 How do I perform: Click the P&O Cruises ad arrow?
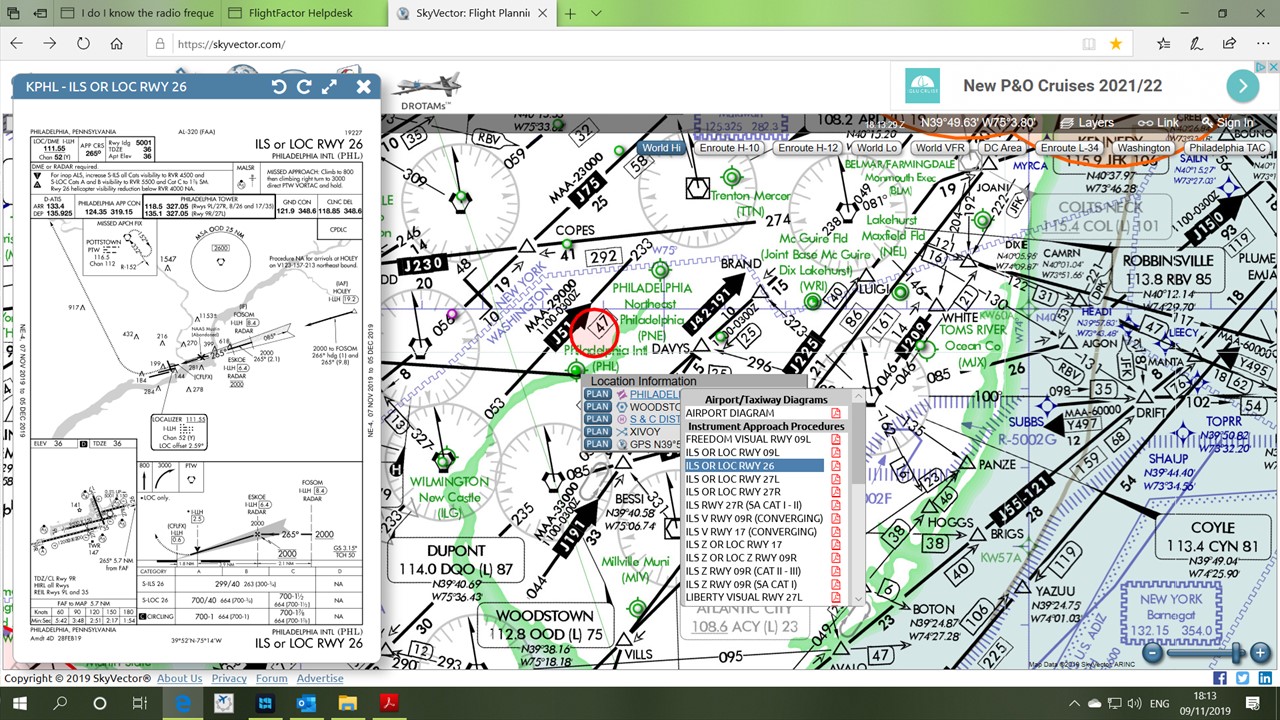tap(1242, 86)
